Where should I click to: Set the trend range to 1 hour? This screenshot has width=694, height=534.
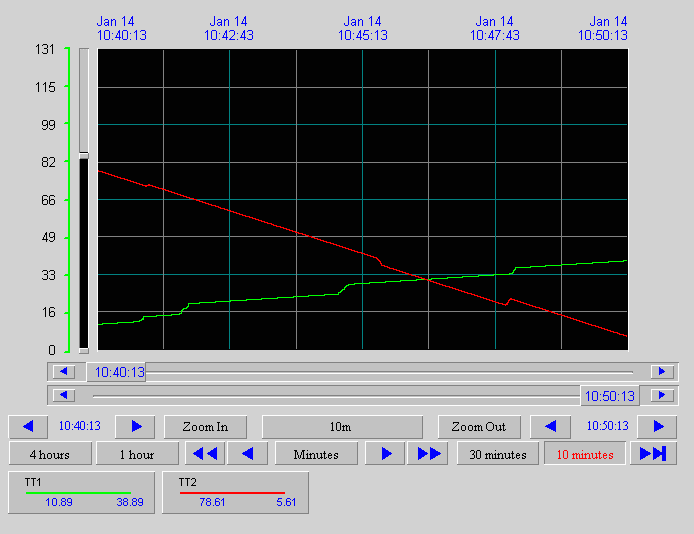point(137,454)
